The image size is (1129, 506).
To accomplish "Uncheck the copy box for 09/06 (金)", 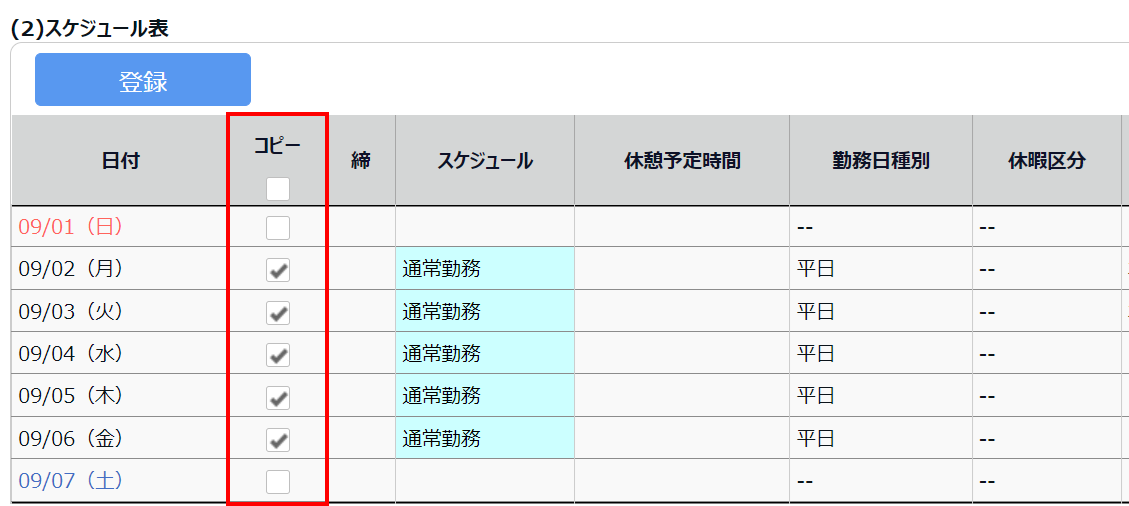I will click(278, 440).
